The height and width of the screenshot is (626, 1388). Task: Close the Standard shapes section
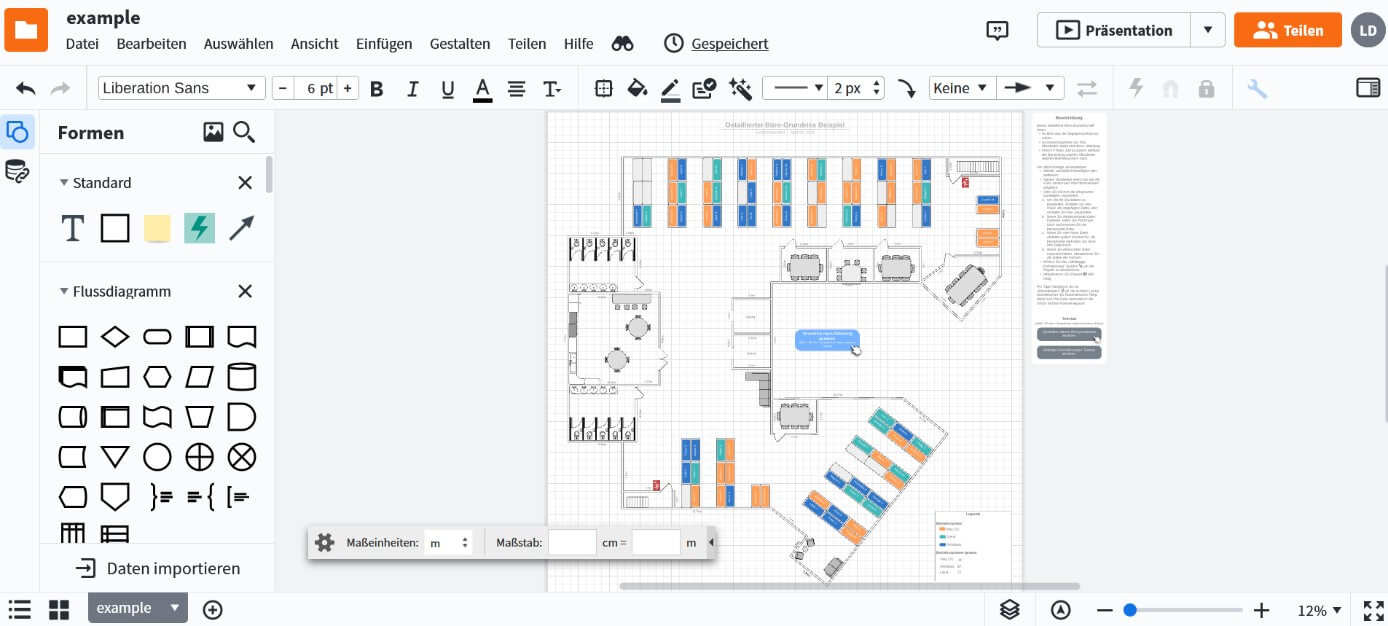pos(245,183)
